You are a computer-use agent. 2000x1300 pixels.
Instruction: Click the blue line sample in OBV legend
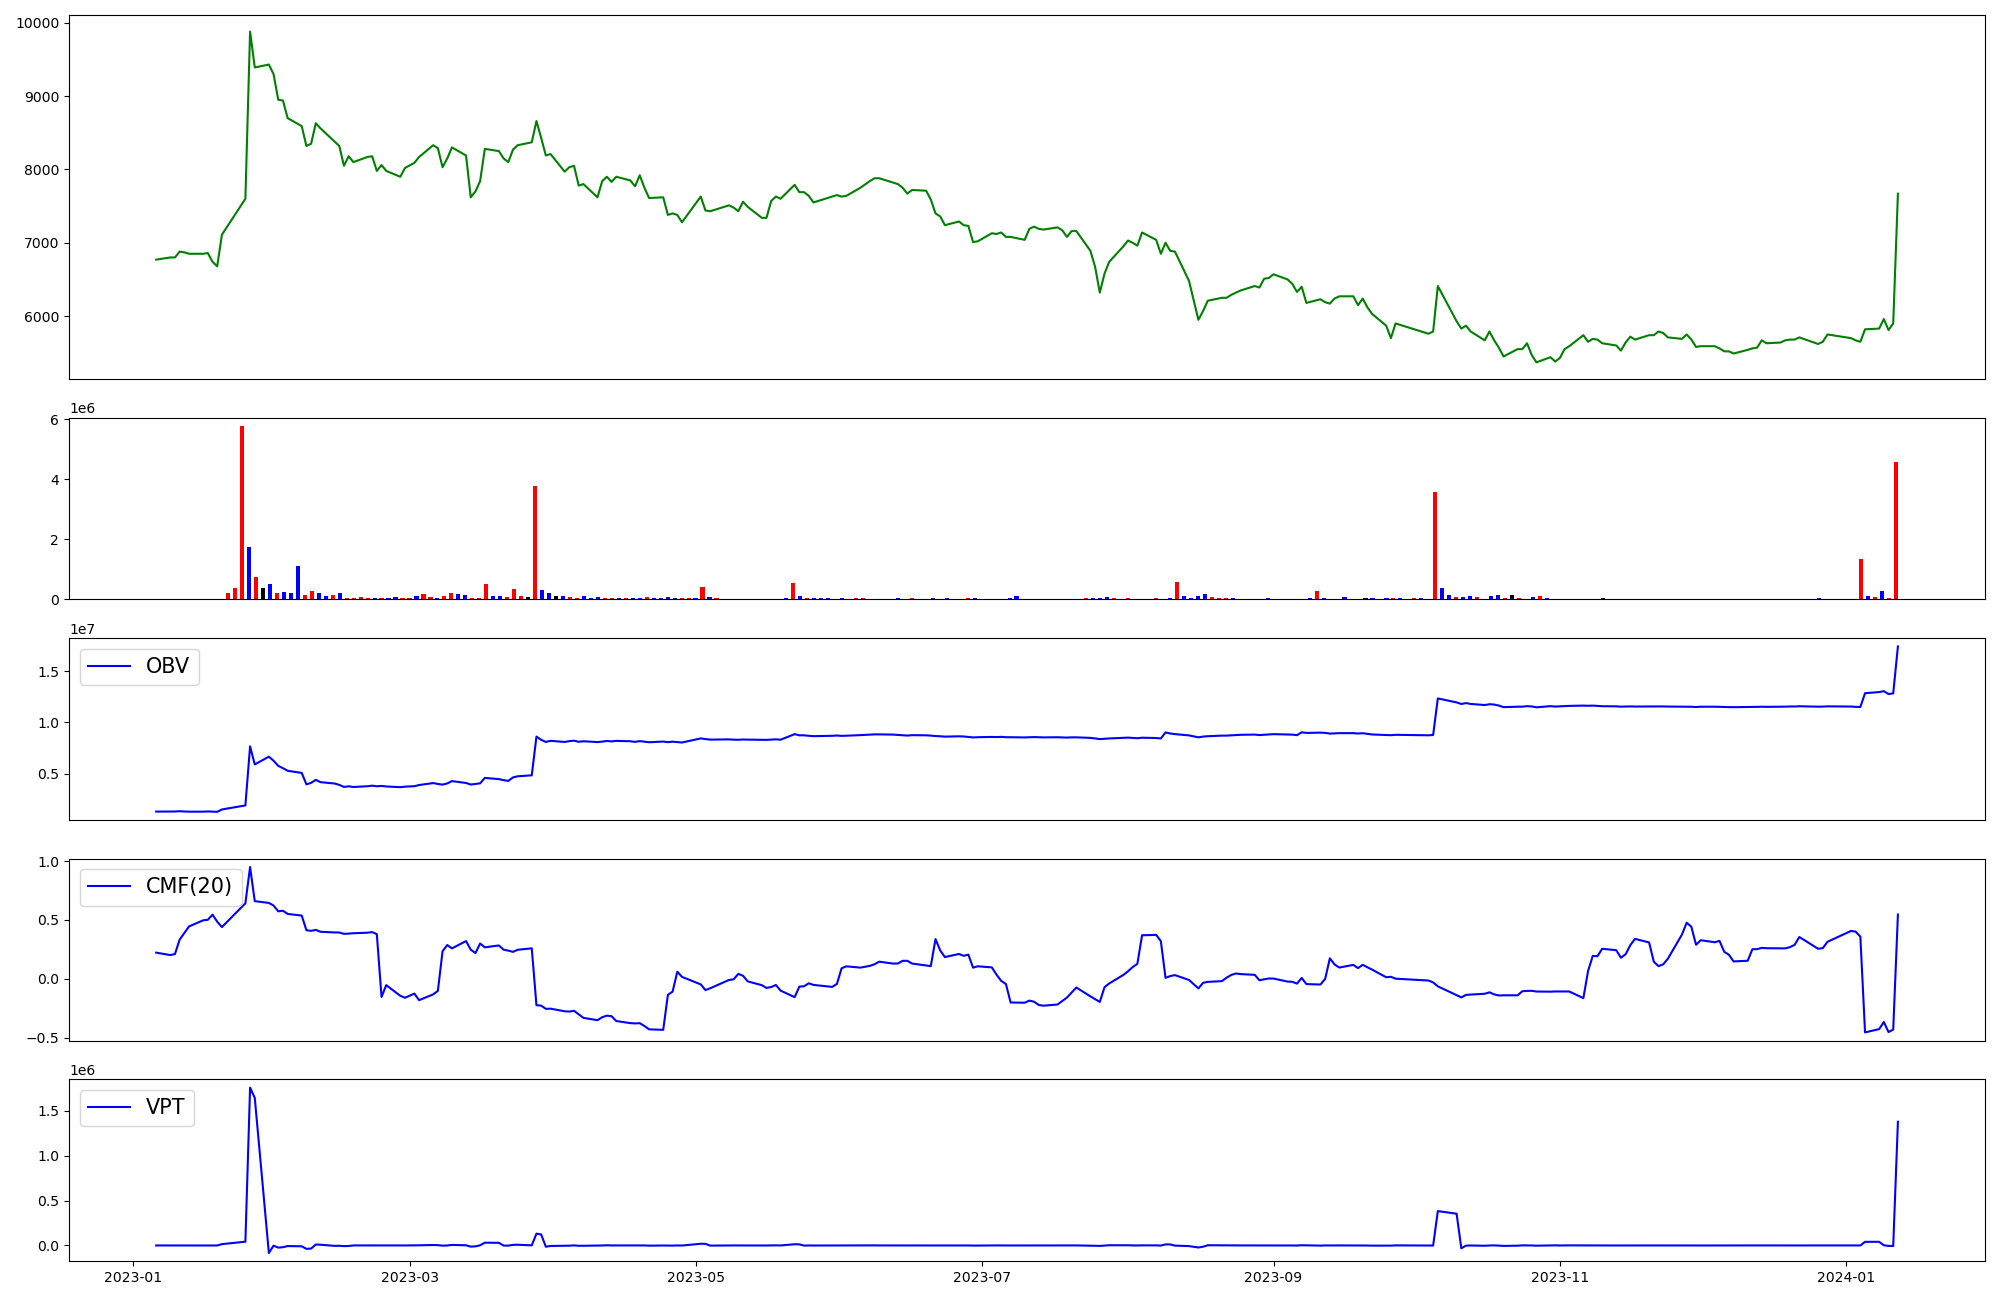(110, 666)
